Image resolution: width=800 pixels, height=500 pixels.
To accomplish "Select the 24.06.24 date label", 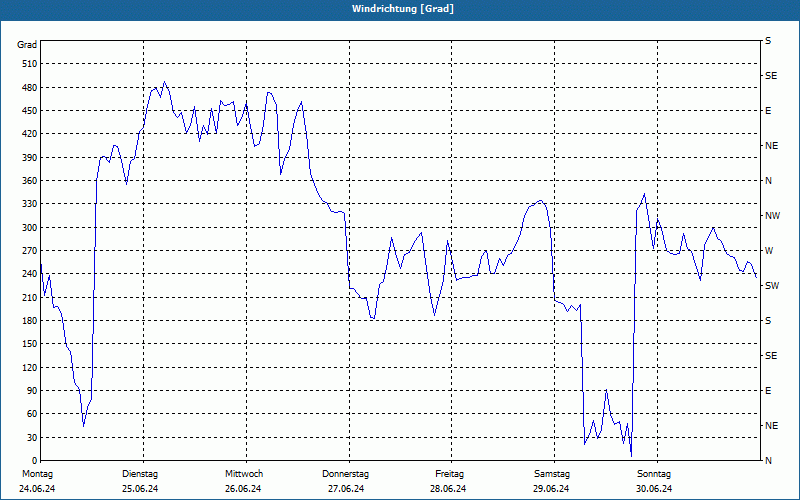I will (x=37, y=489).
